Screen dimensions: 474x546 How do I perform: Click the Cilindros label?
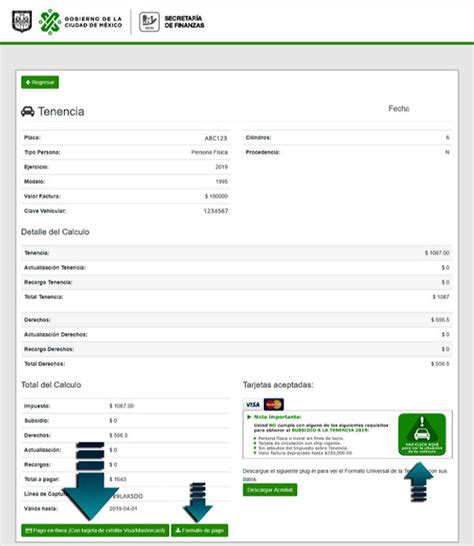point(258,138)
